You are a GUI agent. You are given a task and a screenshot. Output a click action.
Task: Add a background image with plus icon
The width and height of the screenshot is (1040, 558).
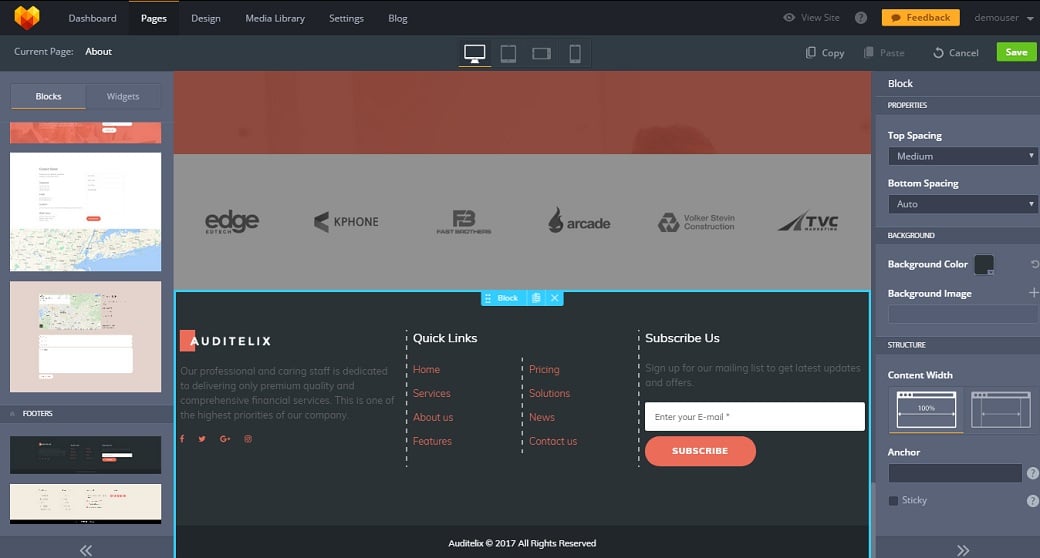click(1033, 293)
